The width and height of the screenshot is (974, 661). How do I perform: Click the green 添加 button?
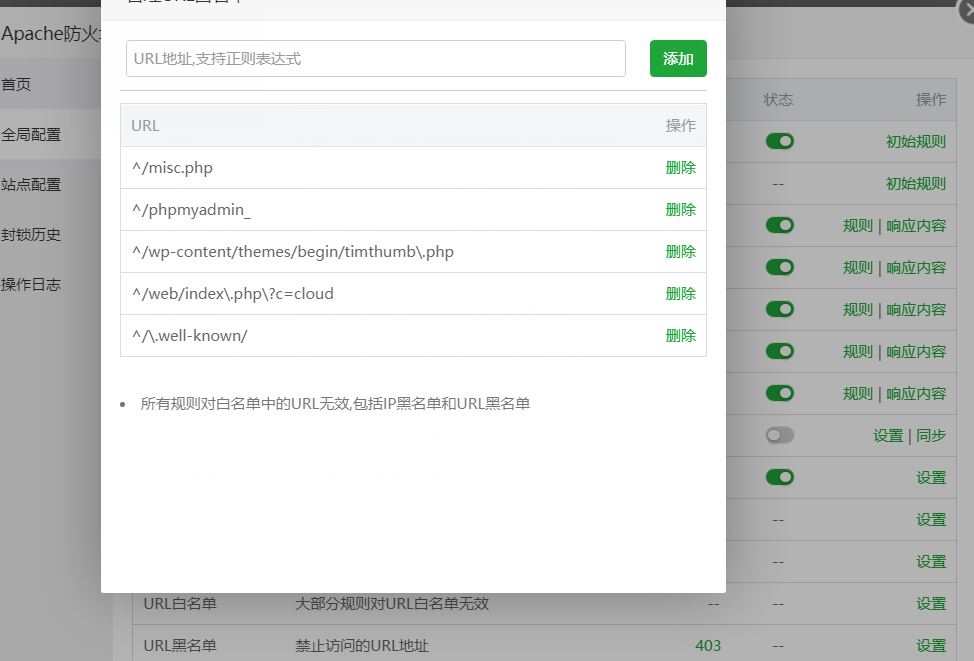[678, 58]
